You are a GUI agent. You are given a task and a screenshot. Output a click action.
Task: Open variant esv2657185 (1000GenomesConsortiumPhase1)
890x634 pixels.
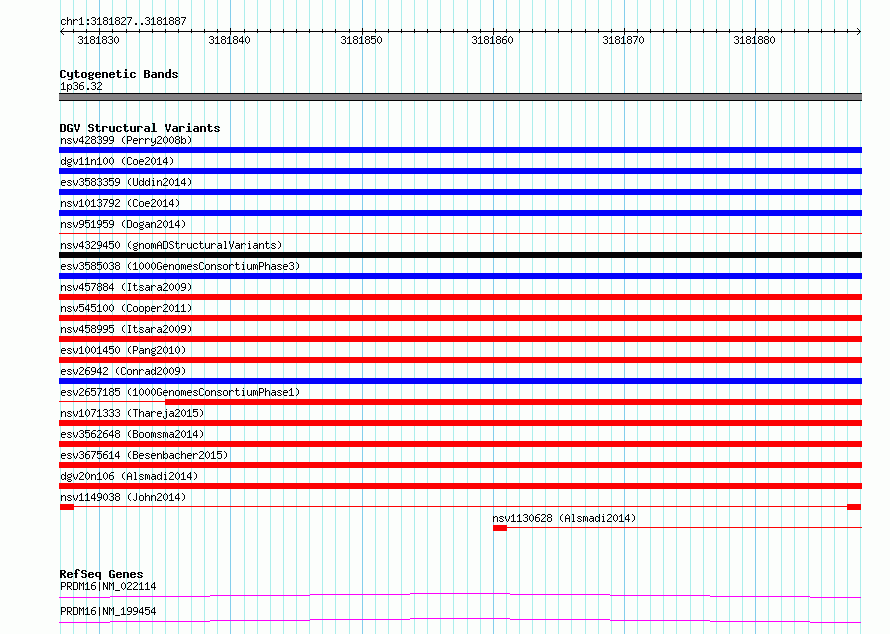tap(180, 392)
